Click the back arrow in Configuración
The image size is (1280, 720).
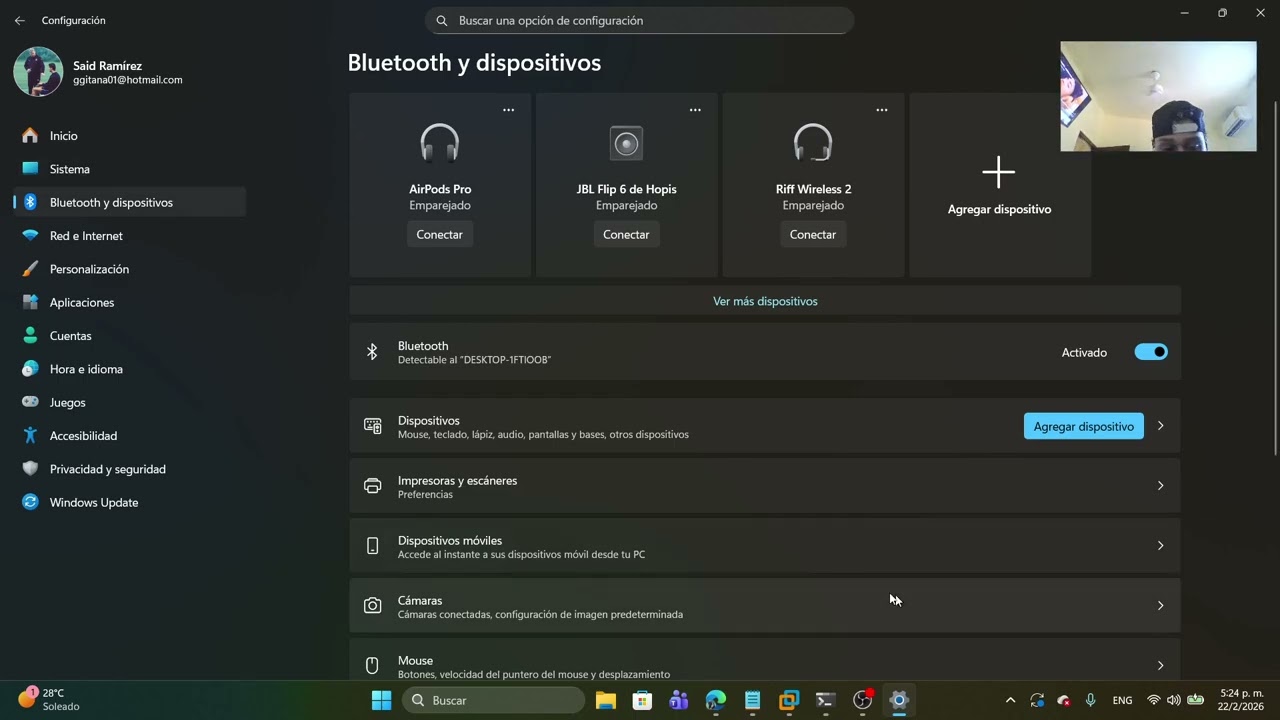coord(20,20)
